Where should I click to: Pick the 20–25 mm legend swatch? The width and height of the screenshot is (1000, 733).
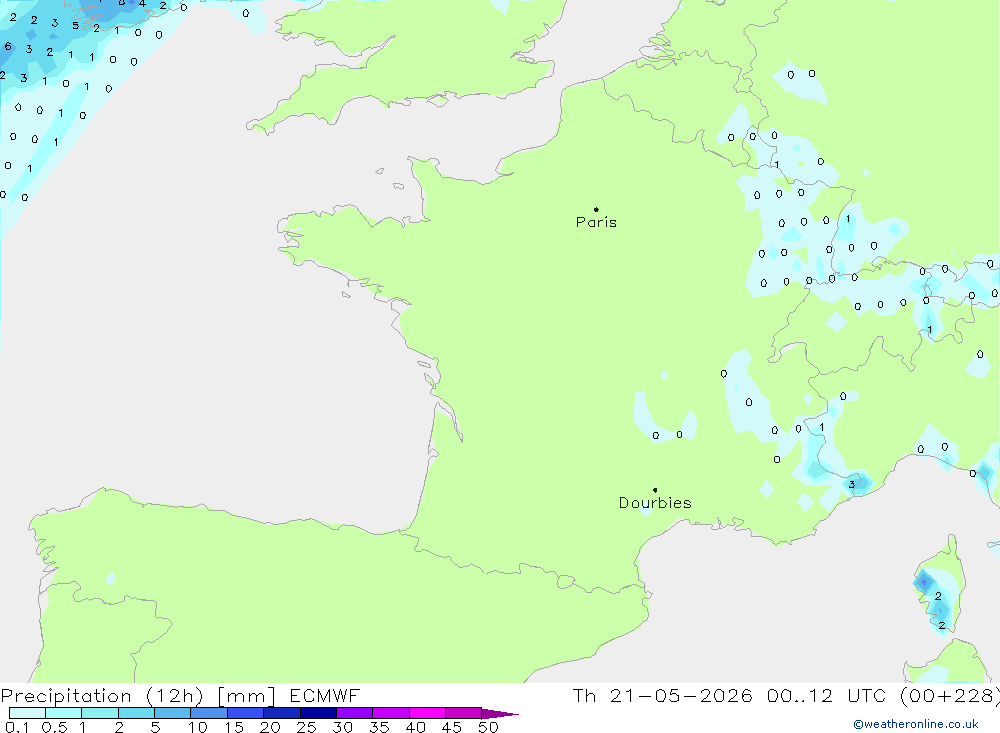point(282,713)
